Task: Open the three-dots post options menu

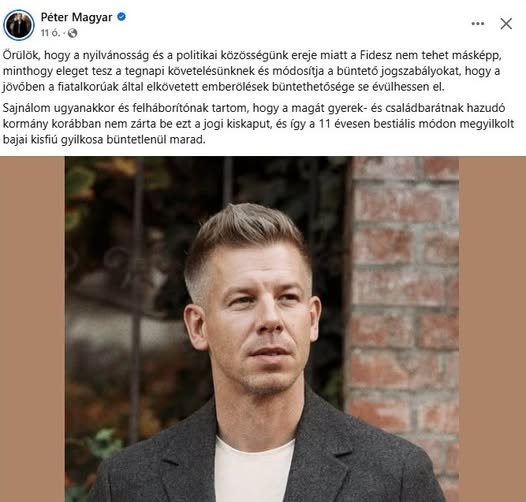Action: [478, 23]
